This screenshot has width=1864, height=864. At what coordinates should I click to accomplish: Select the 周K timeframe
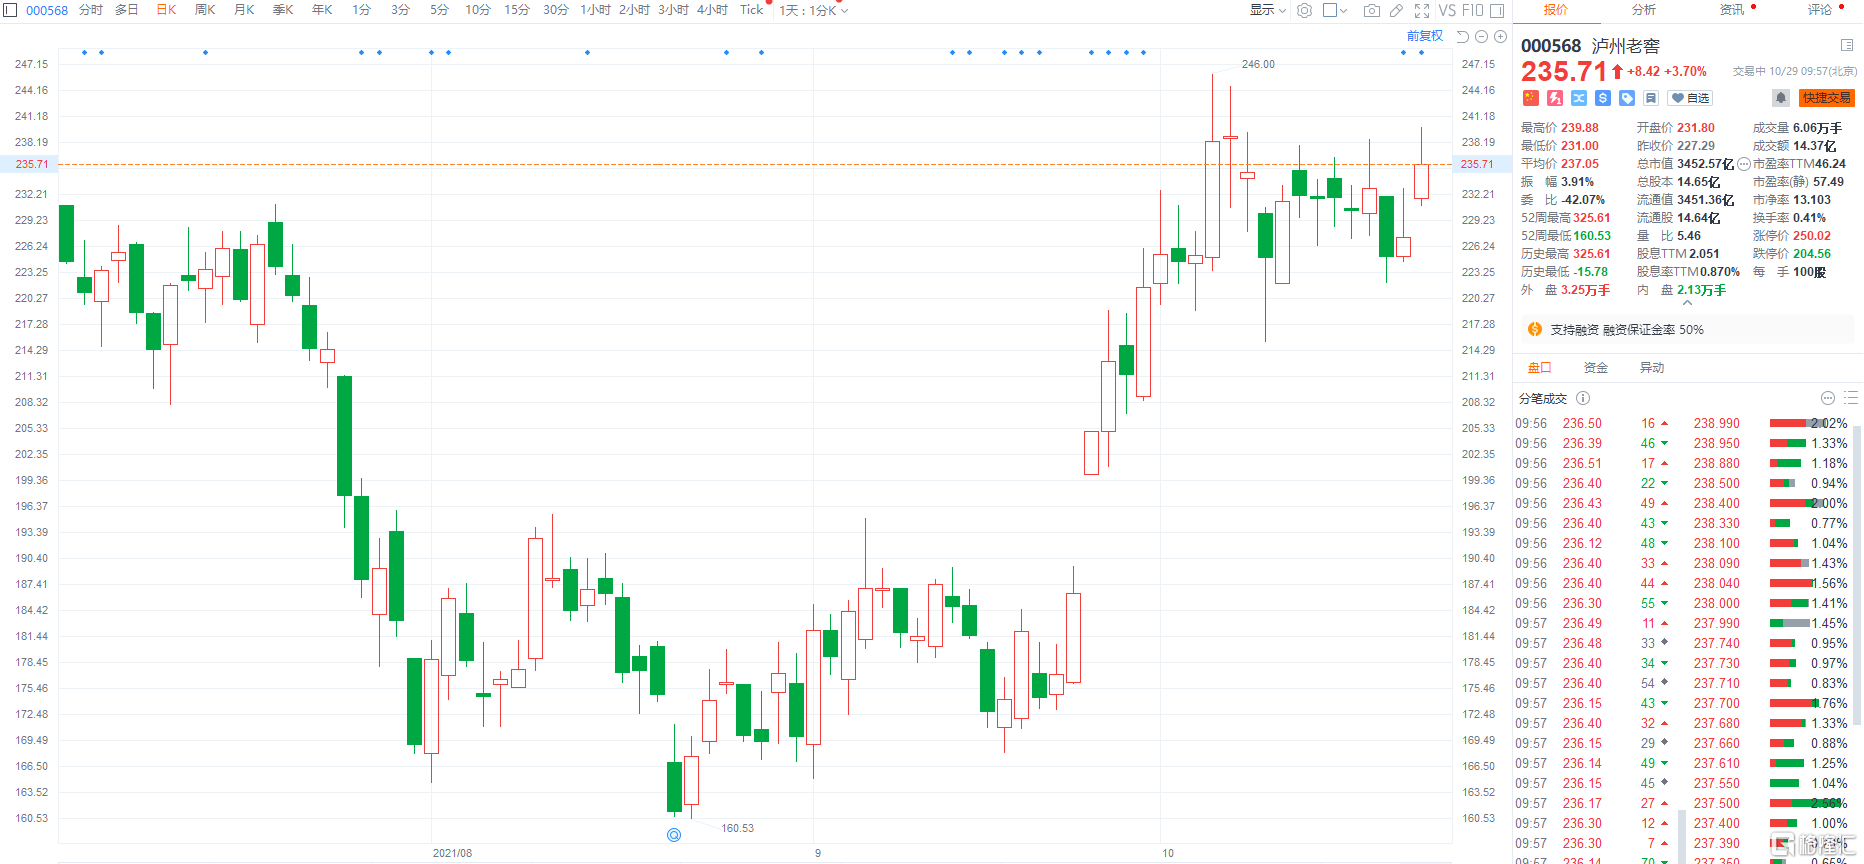[205, 10]
